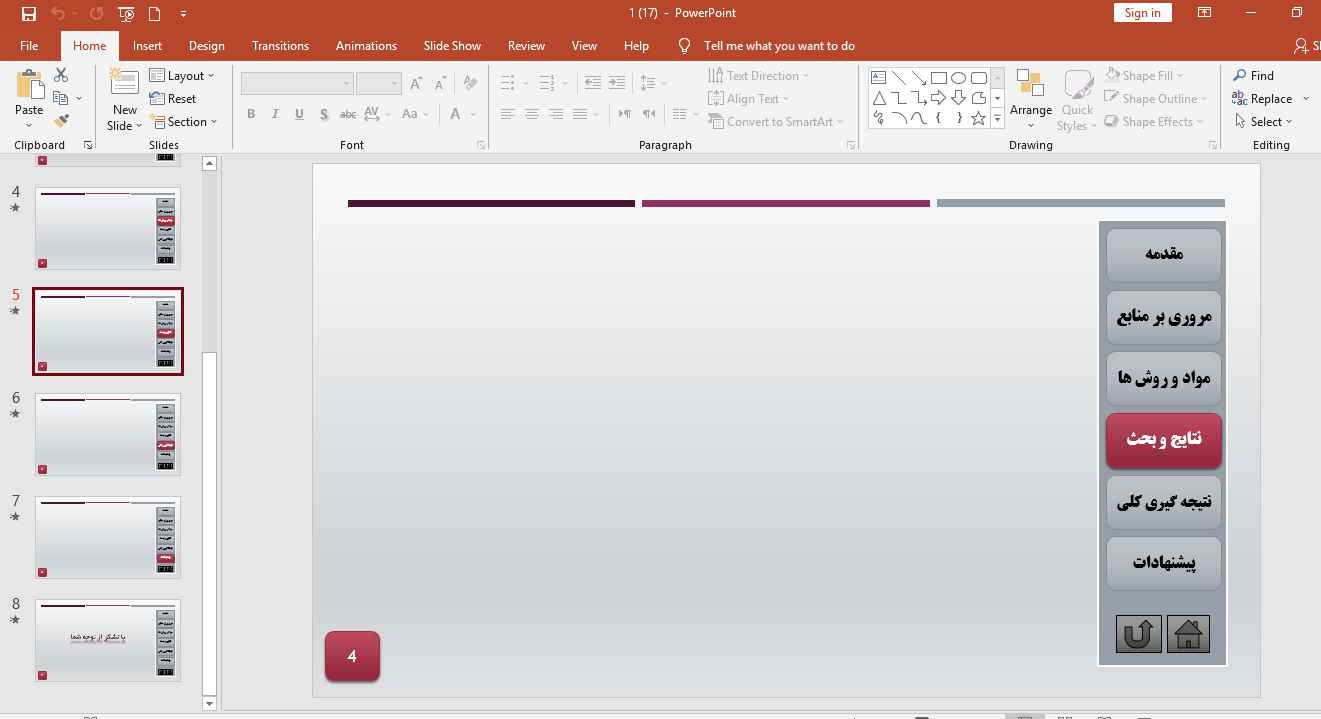Click the Save icon in title bar
Image resolution: width=1321 pixels, height=719 pixels.
click(x=28, y=13)
